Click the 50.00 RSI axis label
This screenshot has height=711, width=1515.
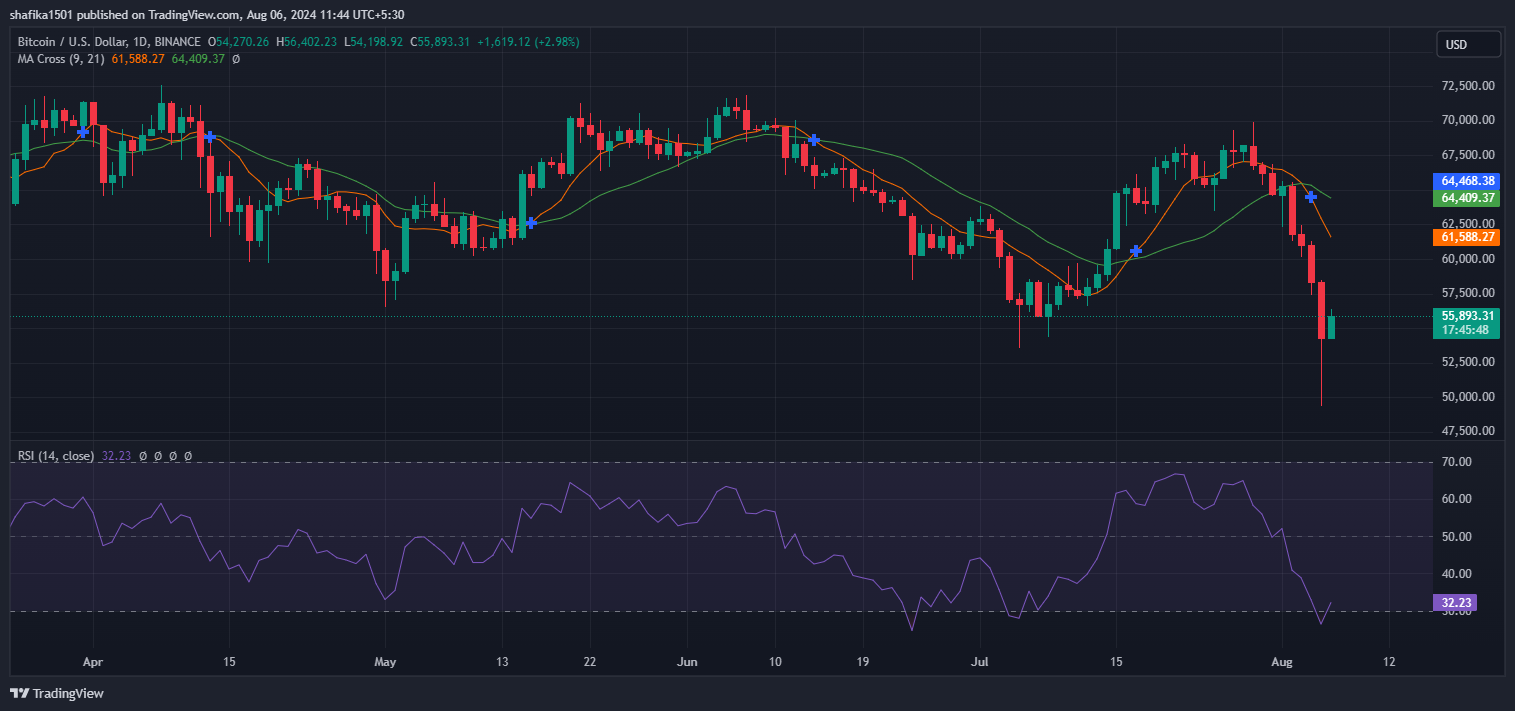pos(1456,537)
